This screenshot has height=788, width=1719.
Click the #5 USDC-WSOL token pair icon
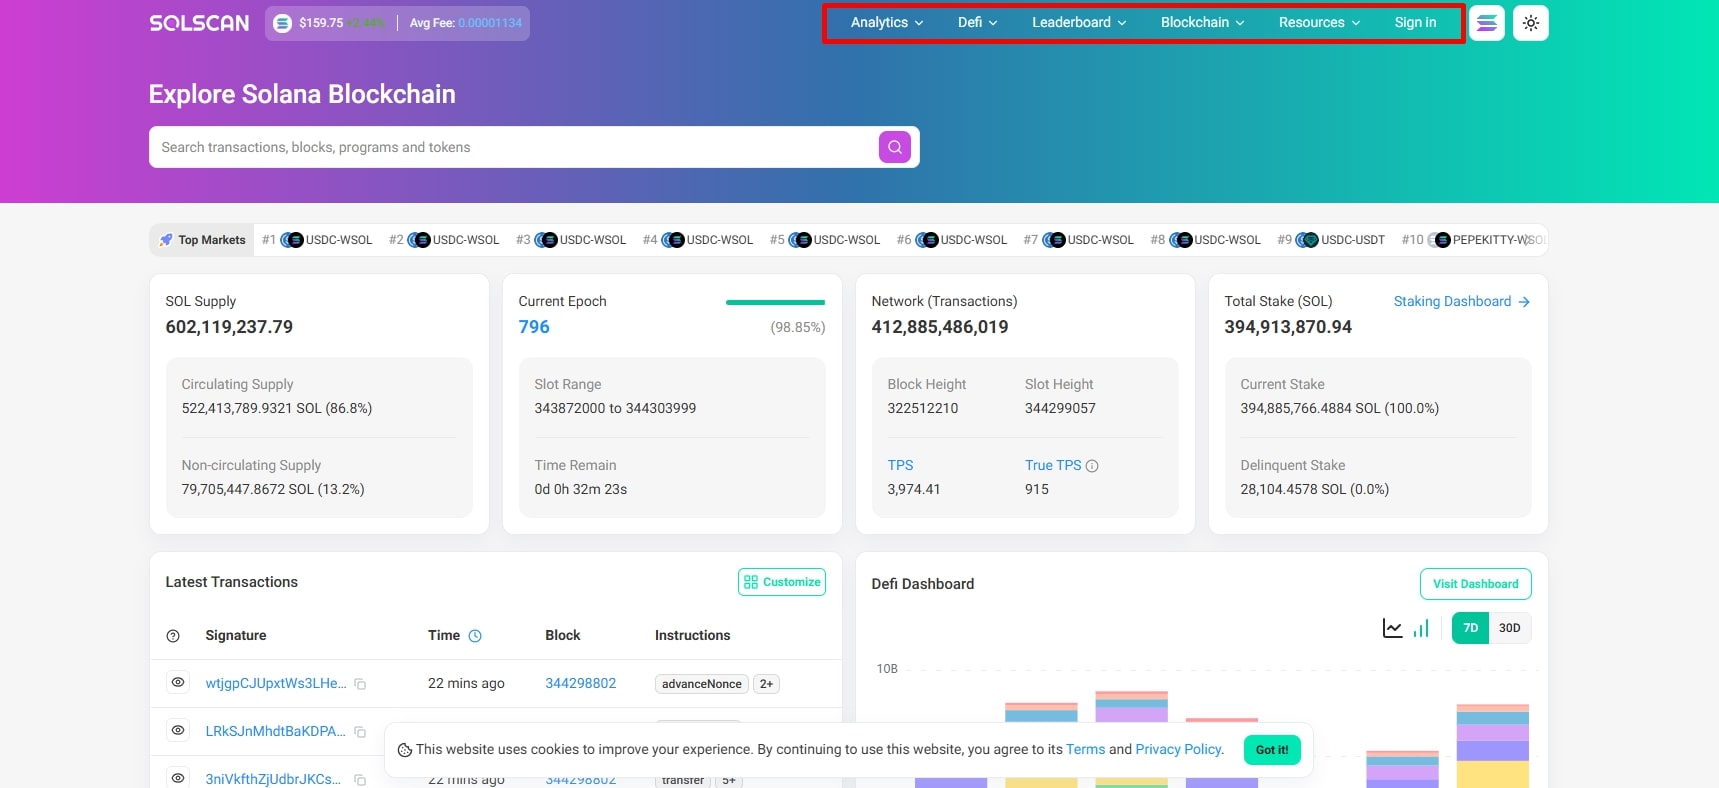[x=800, y=240]
